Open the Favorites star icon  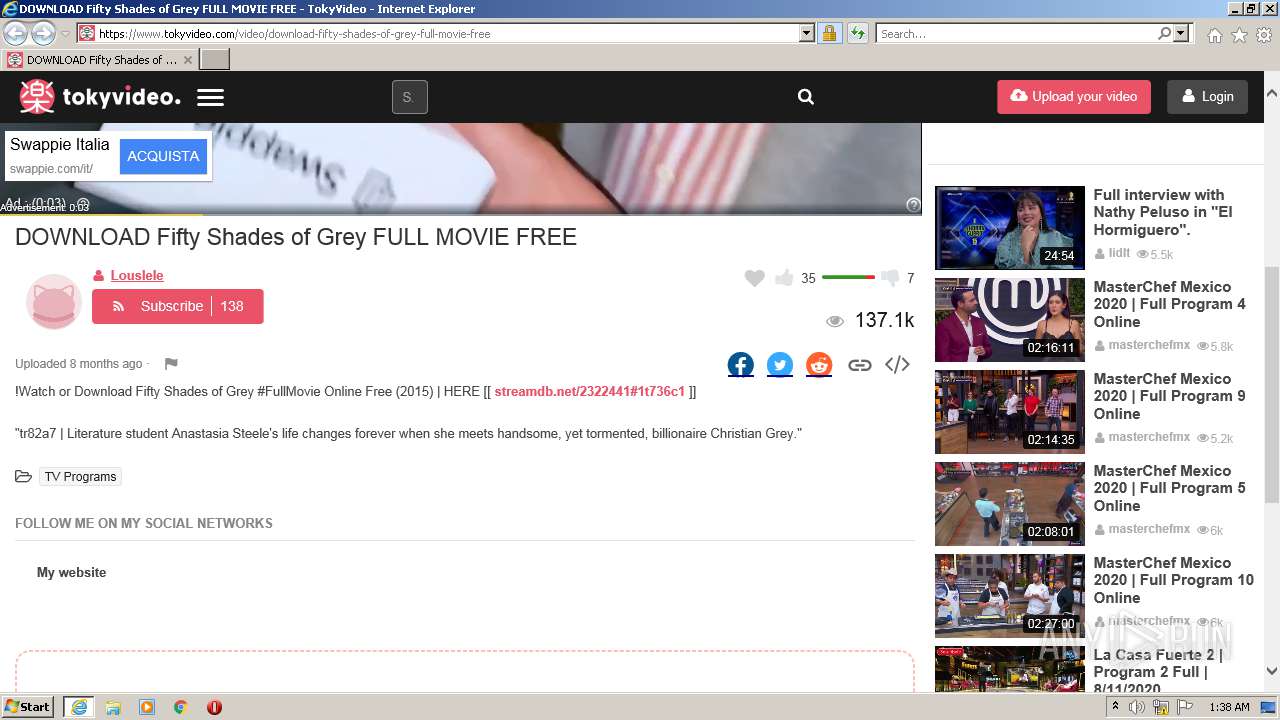(x=1239, y=35)
